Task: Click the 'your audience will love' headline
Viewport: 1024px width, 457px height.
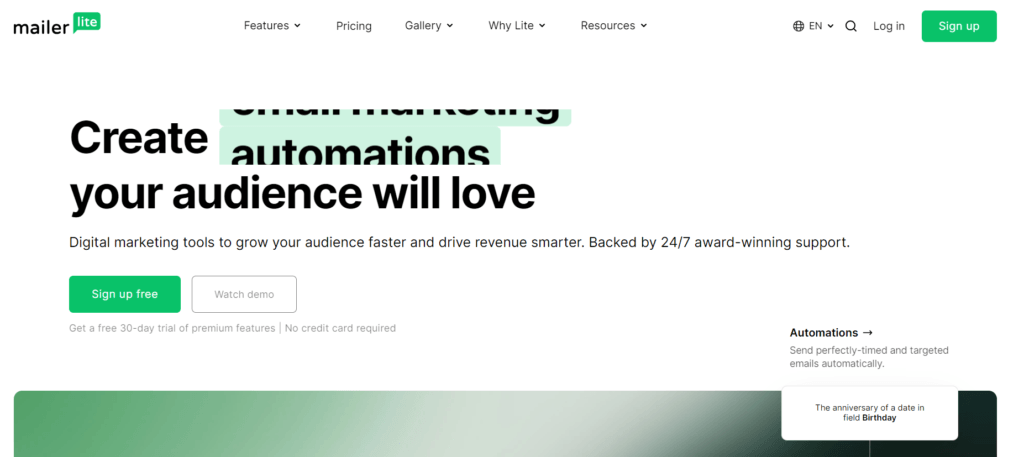Action: tap(302, 193)
